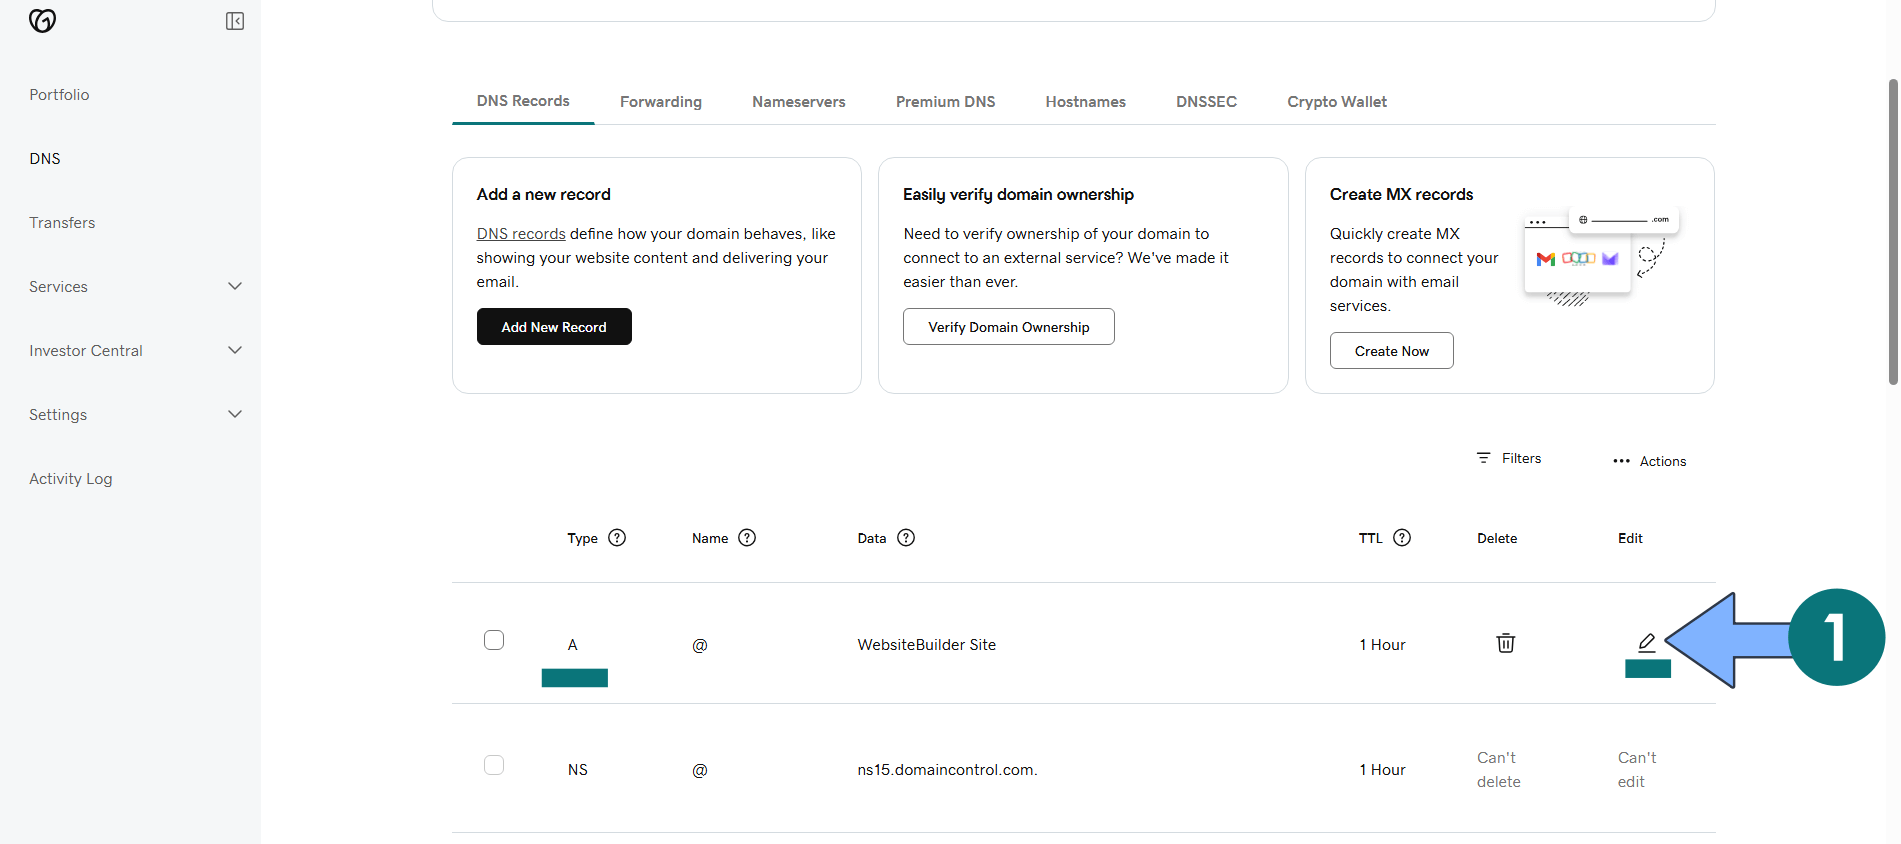Click the 'NS' type cell
Image resolution: width=1901 pixels, height=844 pixels.
click(578, 770)
